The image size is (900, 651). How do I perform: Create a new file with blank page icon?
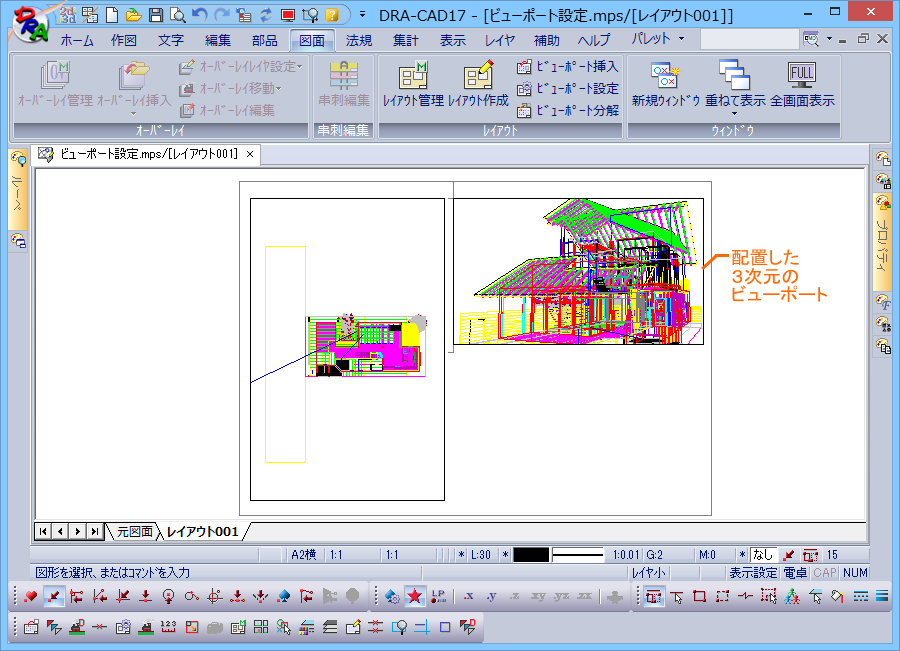pyautogui.click(x=112, y=15)
